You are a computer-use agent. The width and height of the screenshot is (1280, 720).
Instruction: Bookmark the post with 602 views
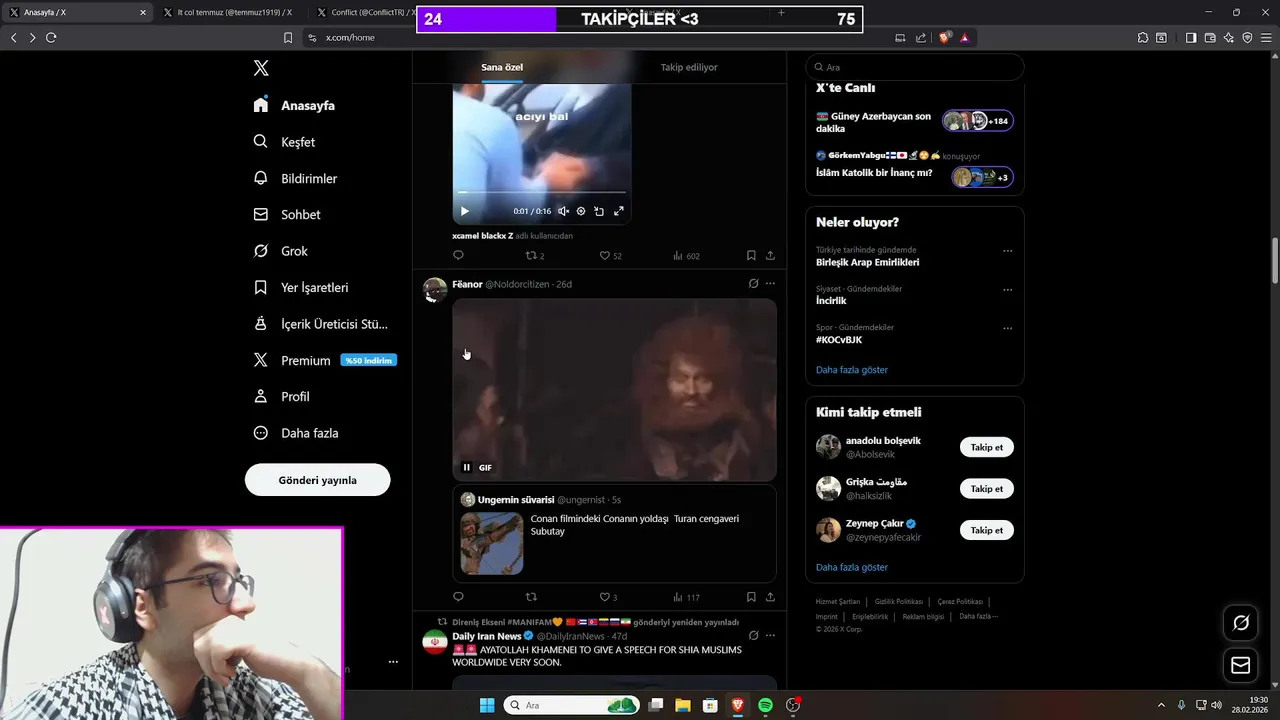751,255
